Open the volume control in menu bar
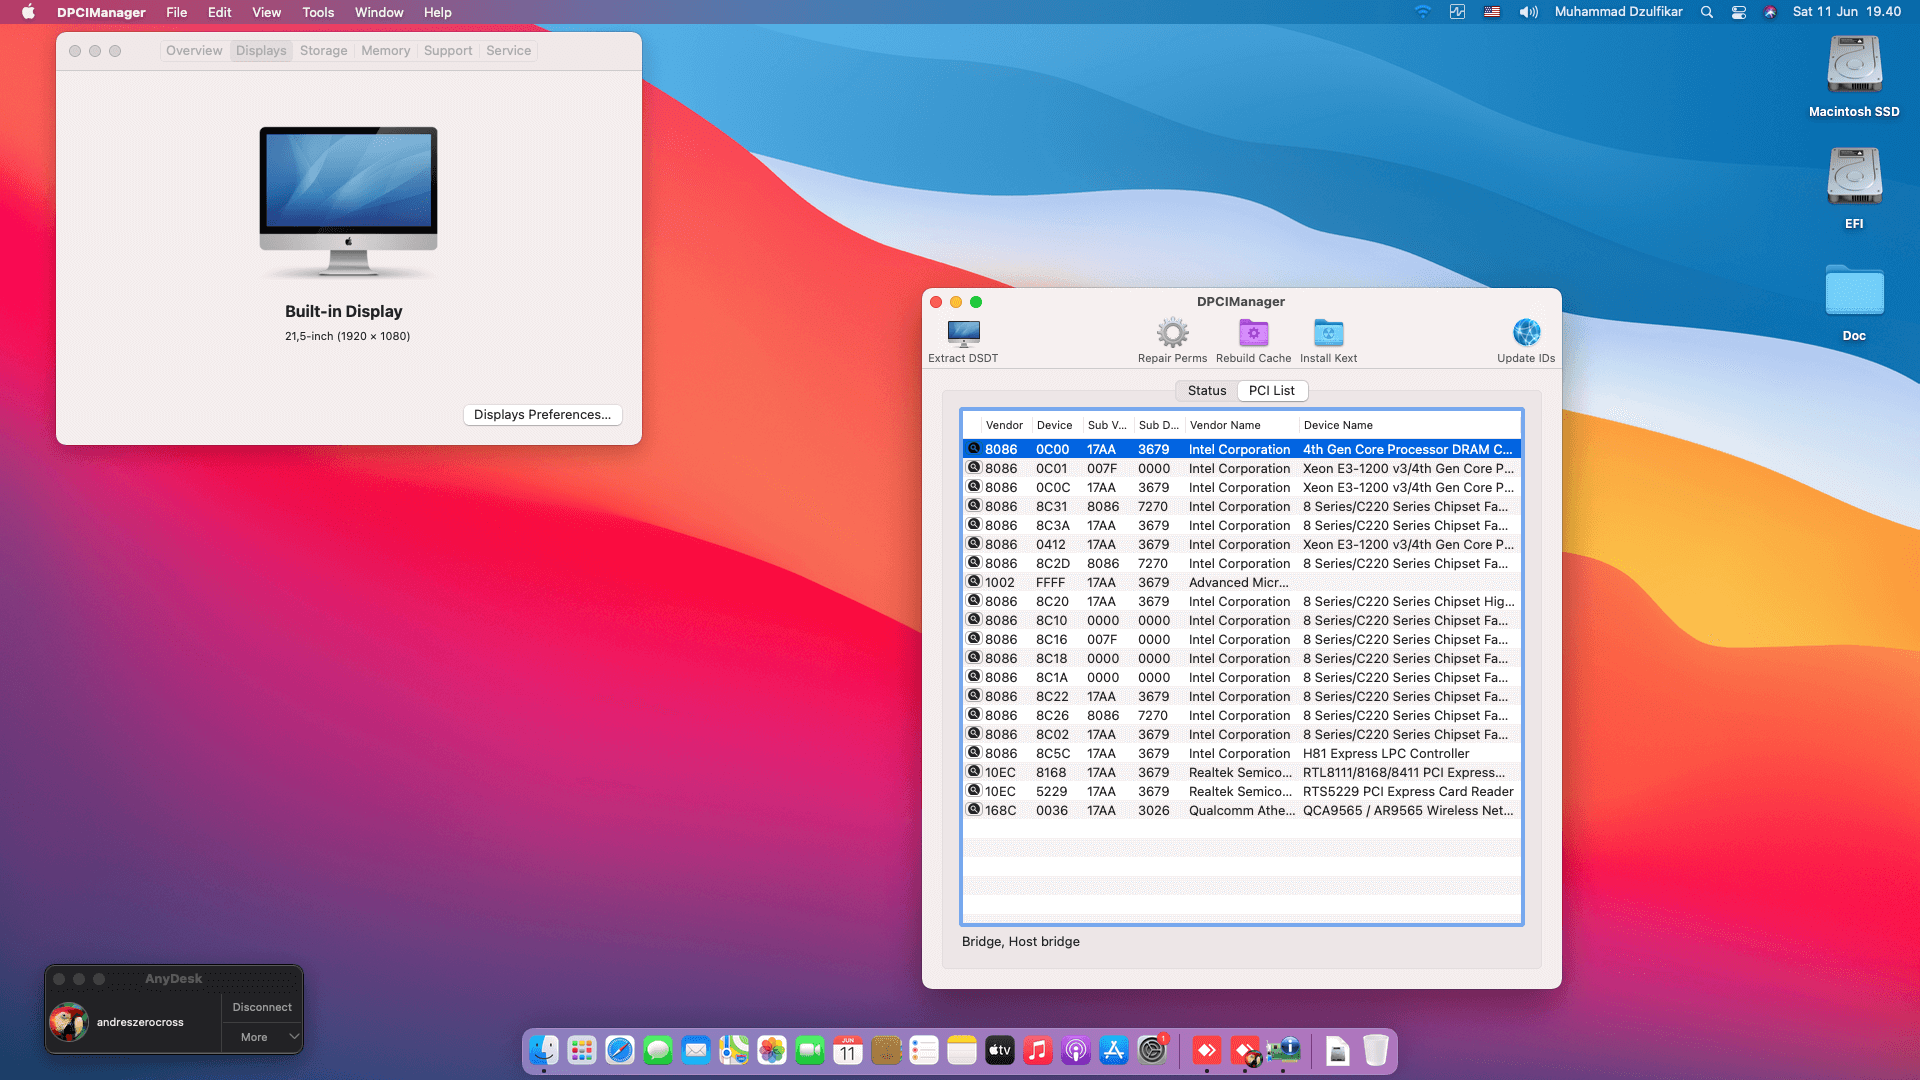This screenshot has width=1920, height=1080. (1528, 12)
